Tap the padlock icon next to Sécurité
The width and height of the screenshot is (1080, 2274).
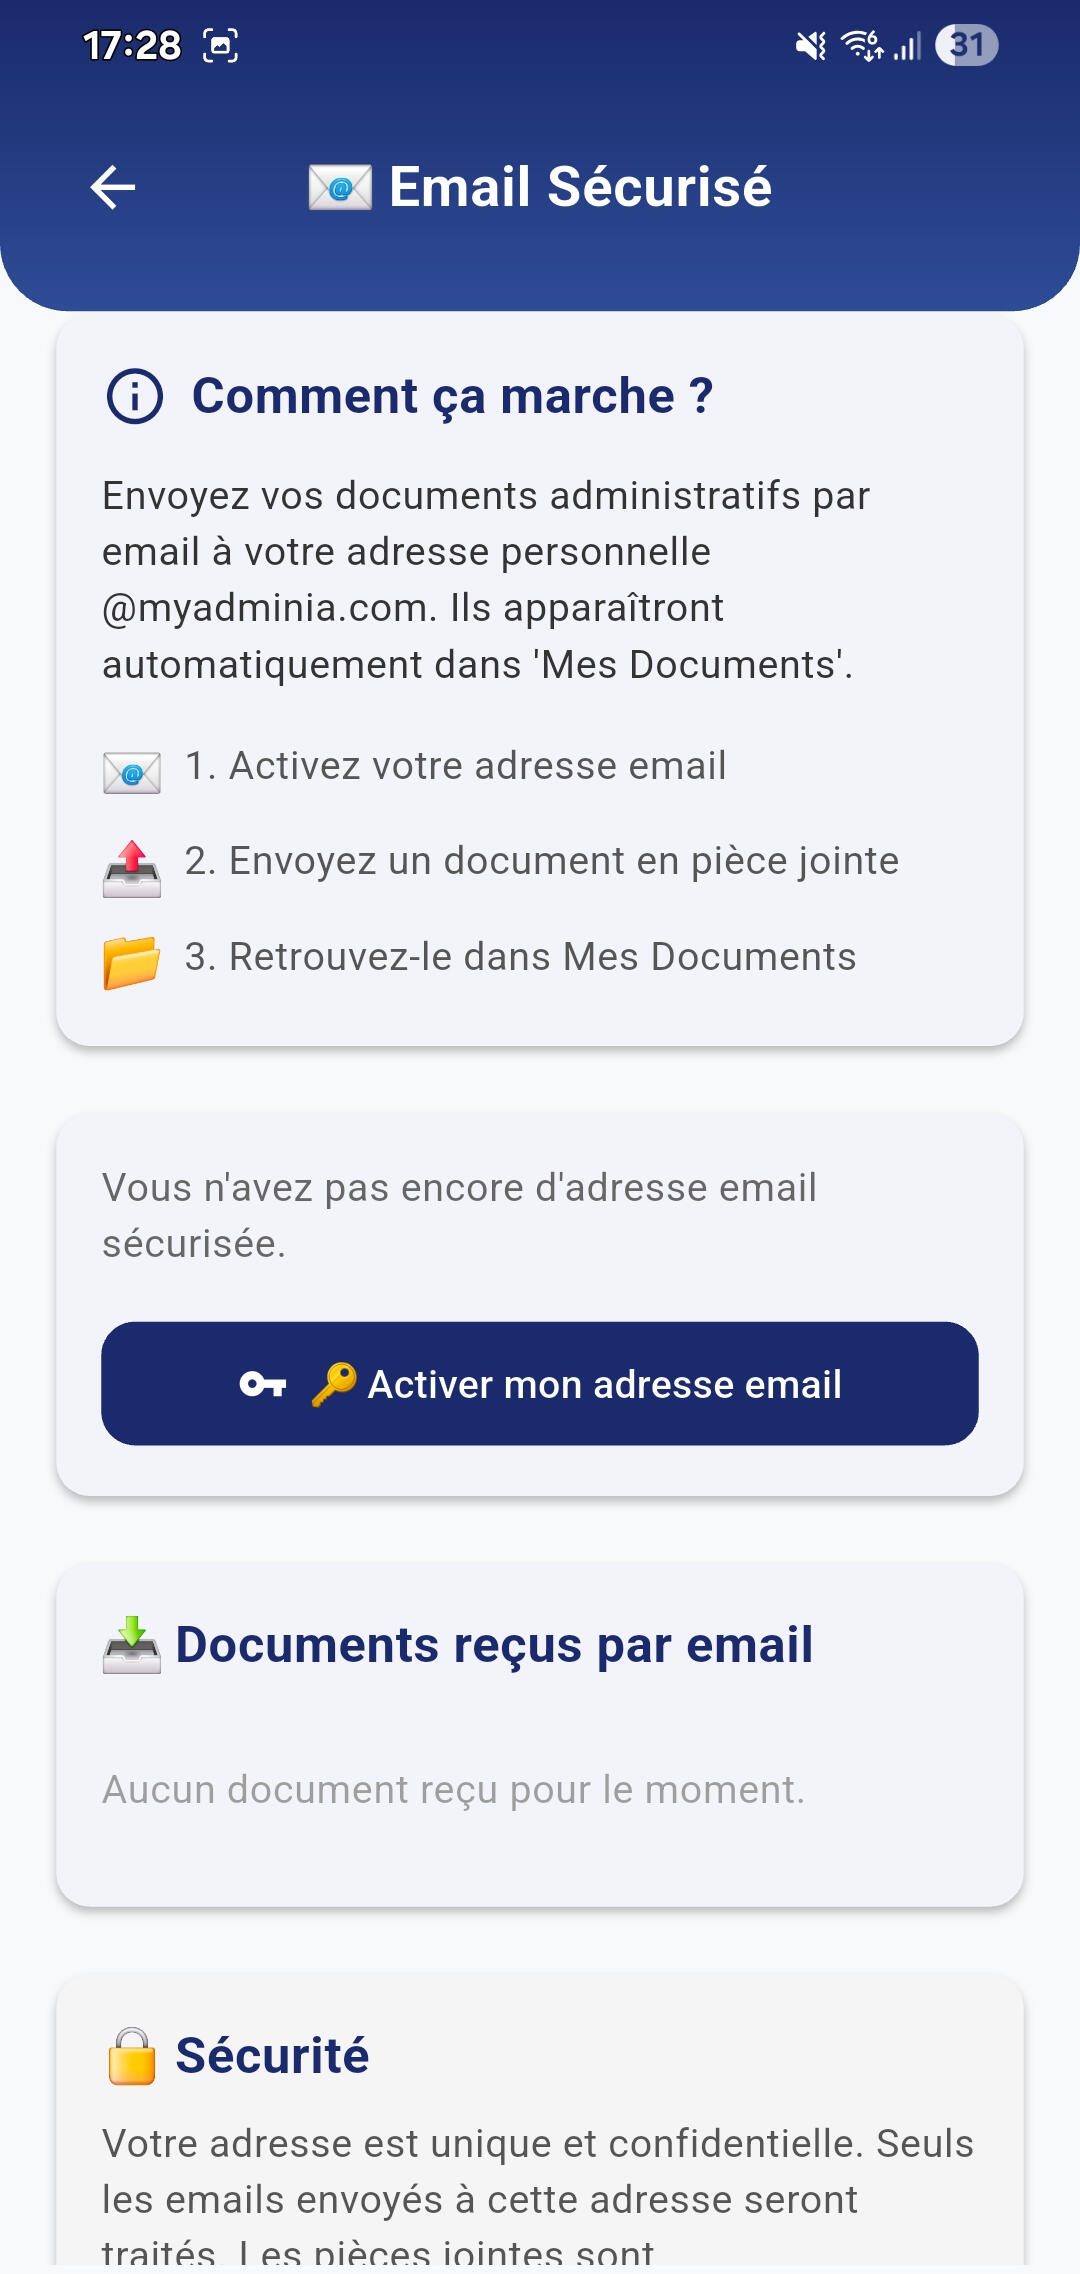(132, 2056)
